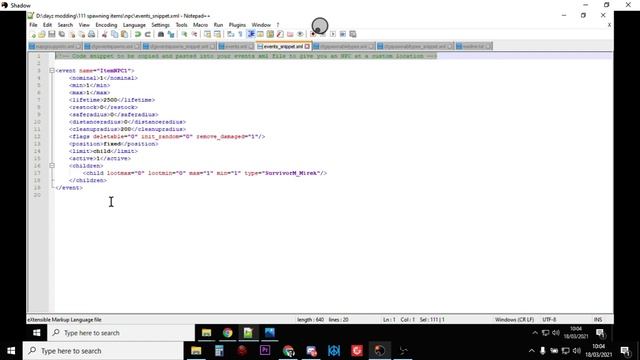
Task: Create a new document with New icon
Action: coord(33,34)
